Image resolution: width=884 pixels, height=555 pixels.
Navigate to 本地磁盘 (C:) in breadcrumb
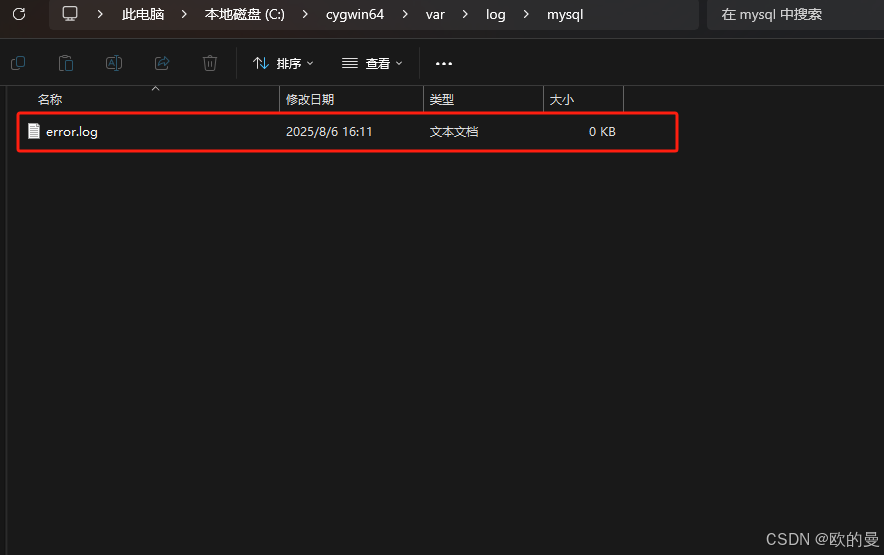(x=245, y=15)
